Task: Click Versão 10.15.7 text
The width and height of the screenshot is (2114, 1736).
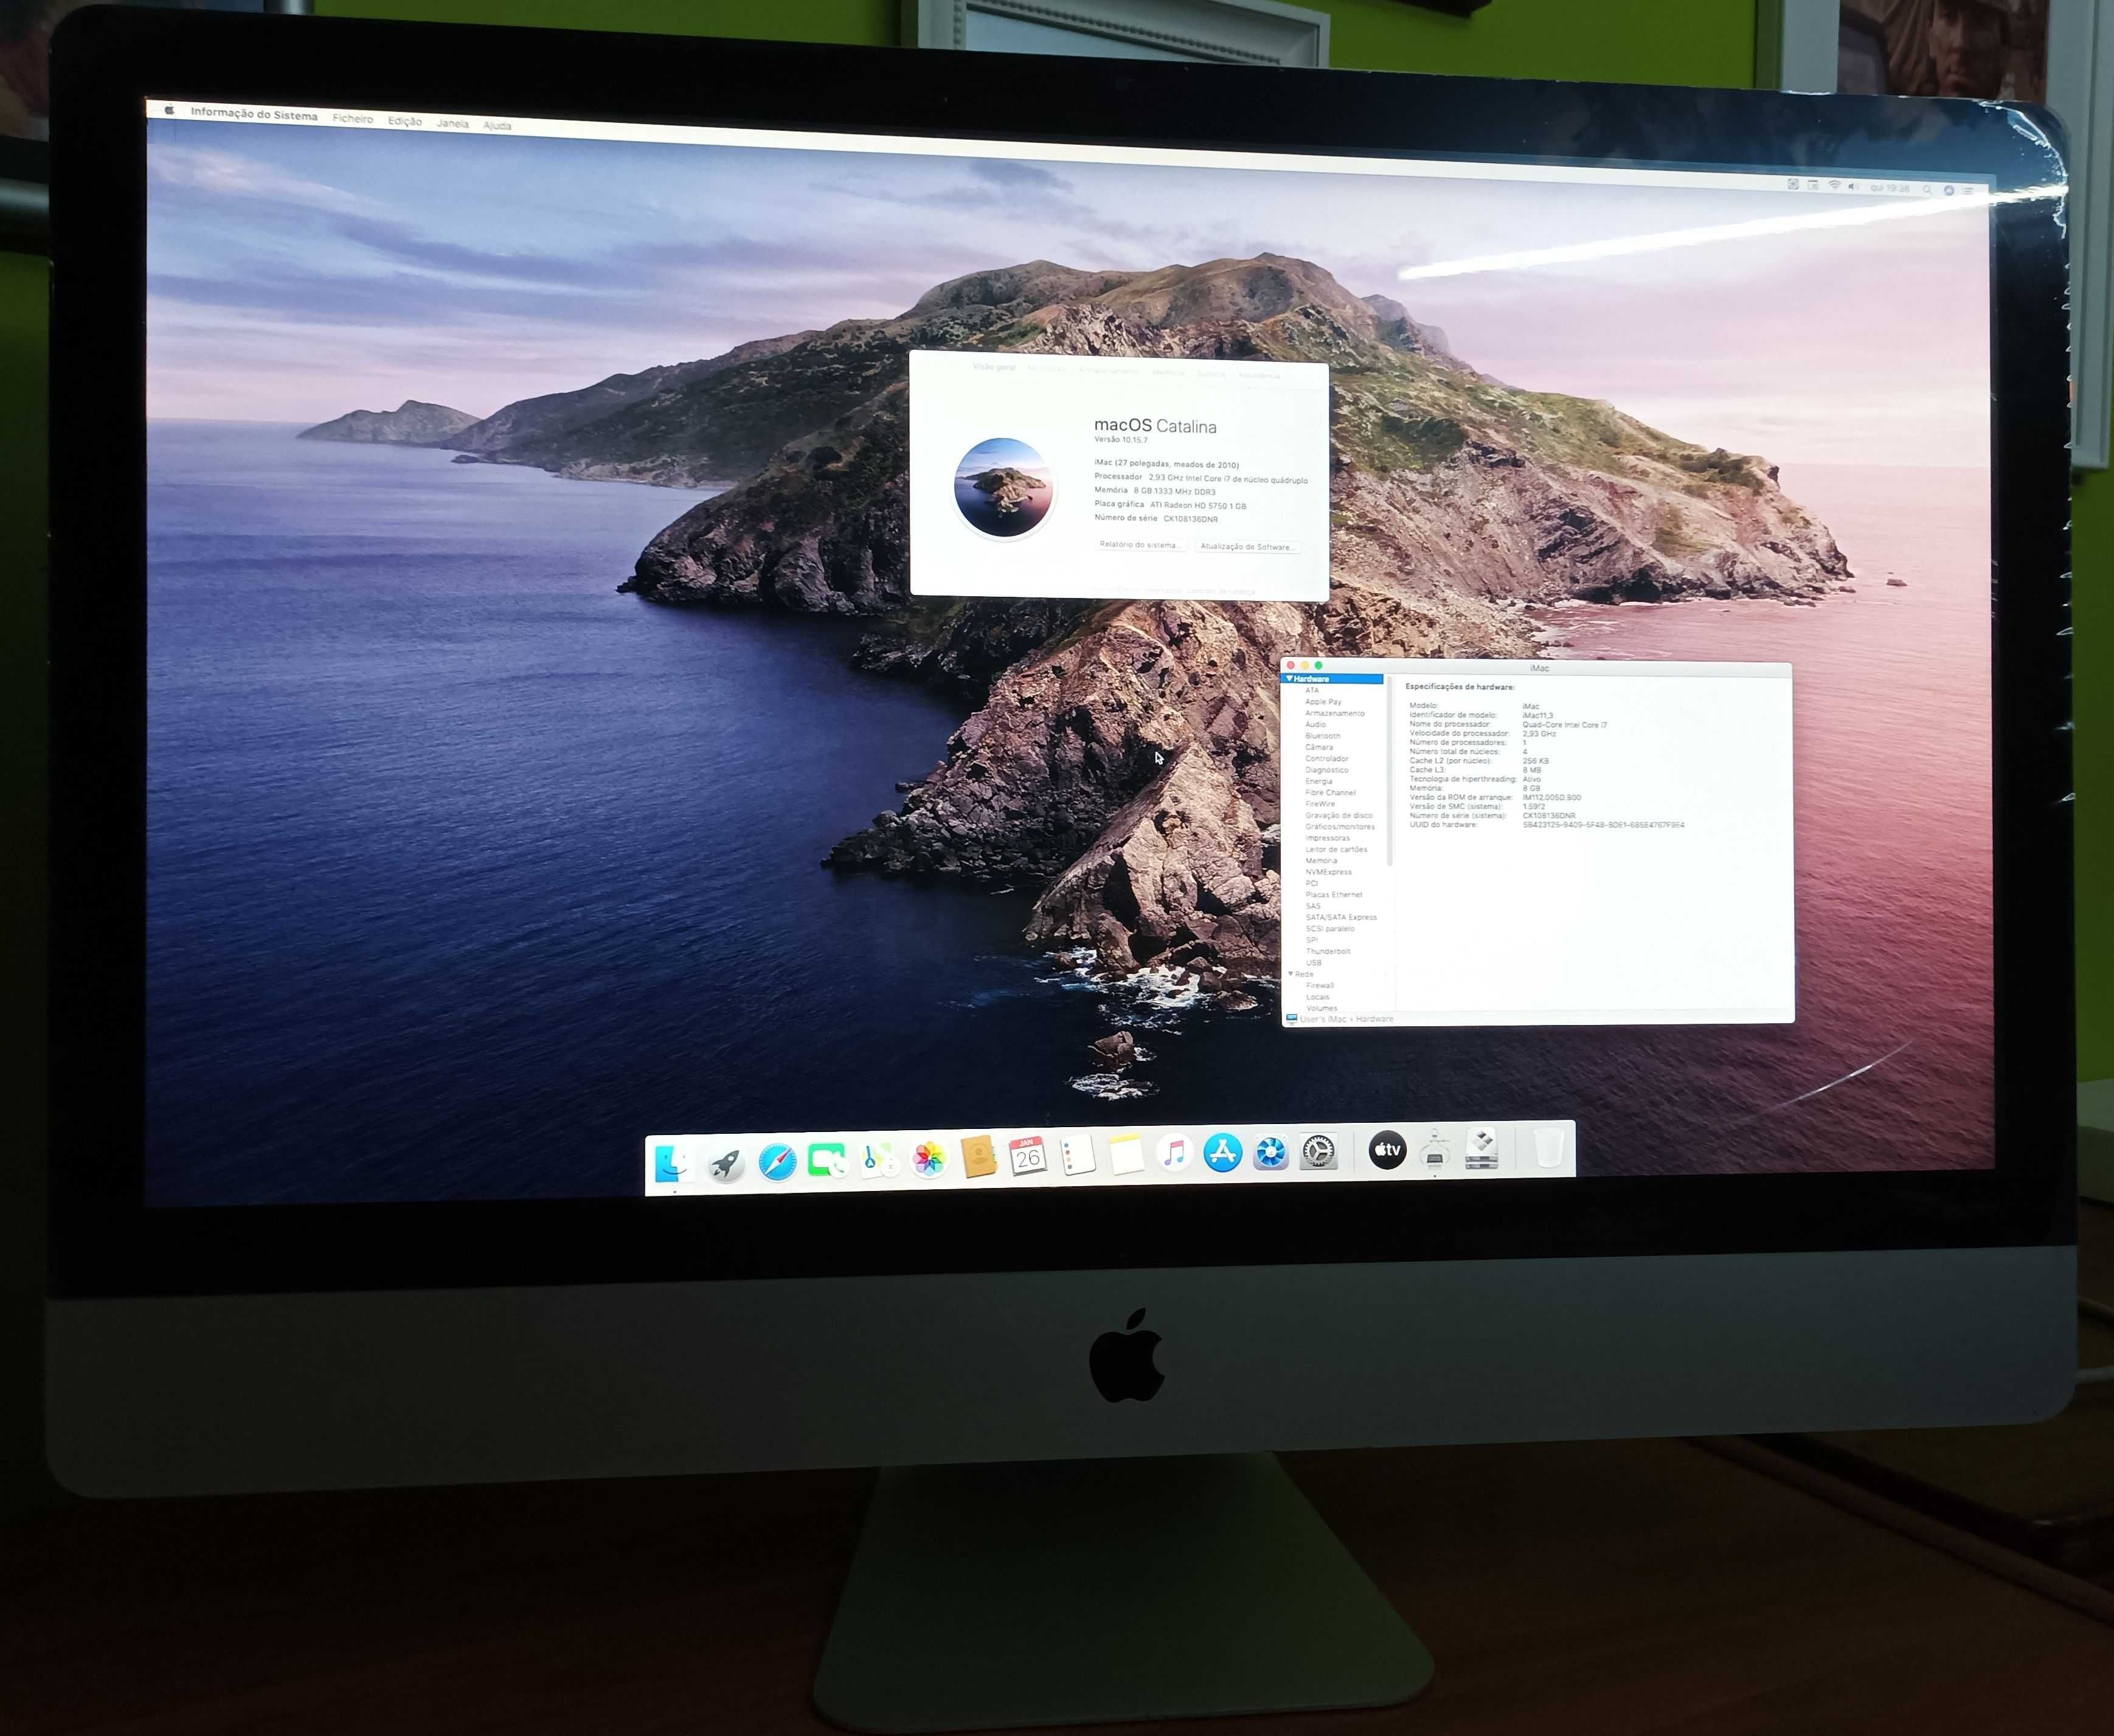Action: (x=1121, y=439)
